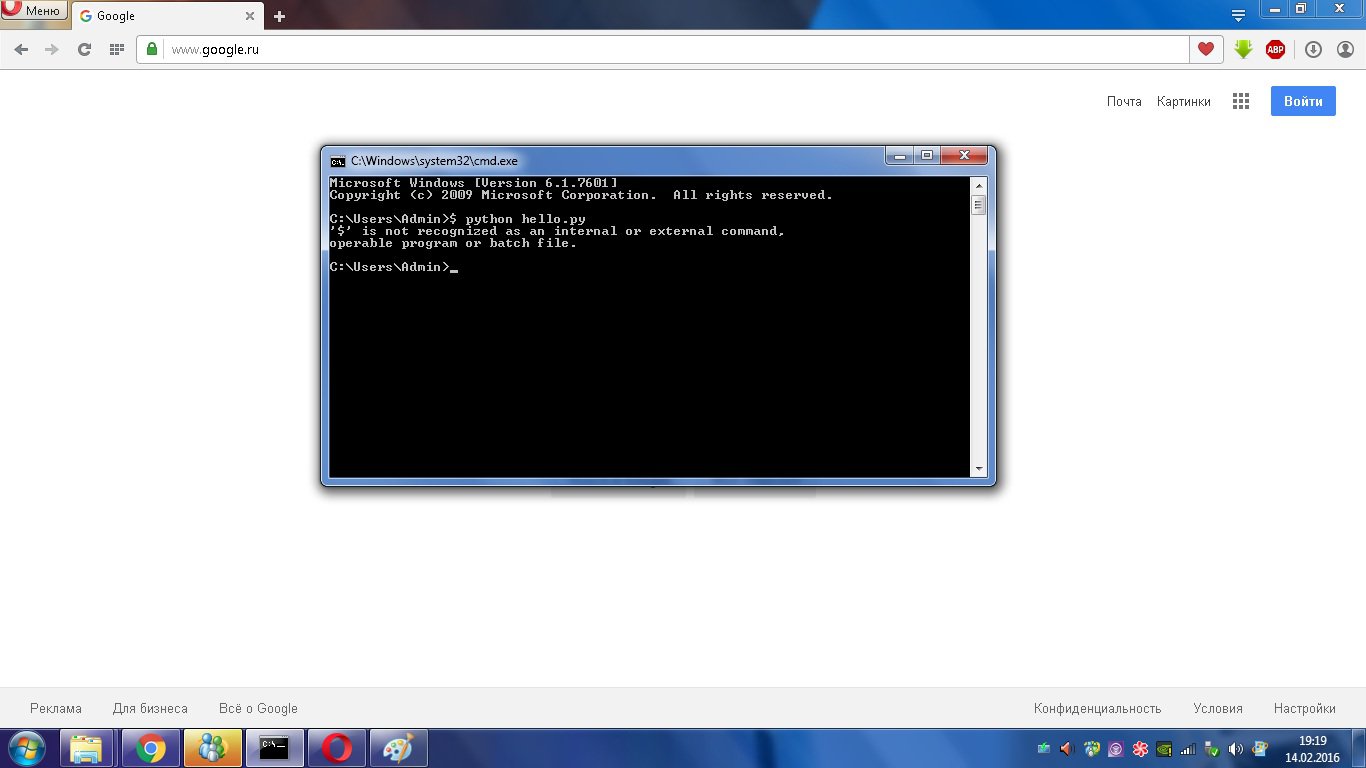The image size is (1366, 768).
Task: Click the Реклама footer link
Action: tap(56, 708)
